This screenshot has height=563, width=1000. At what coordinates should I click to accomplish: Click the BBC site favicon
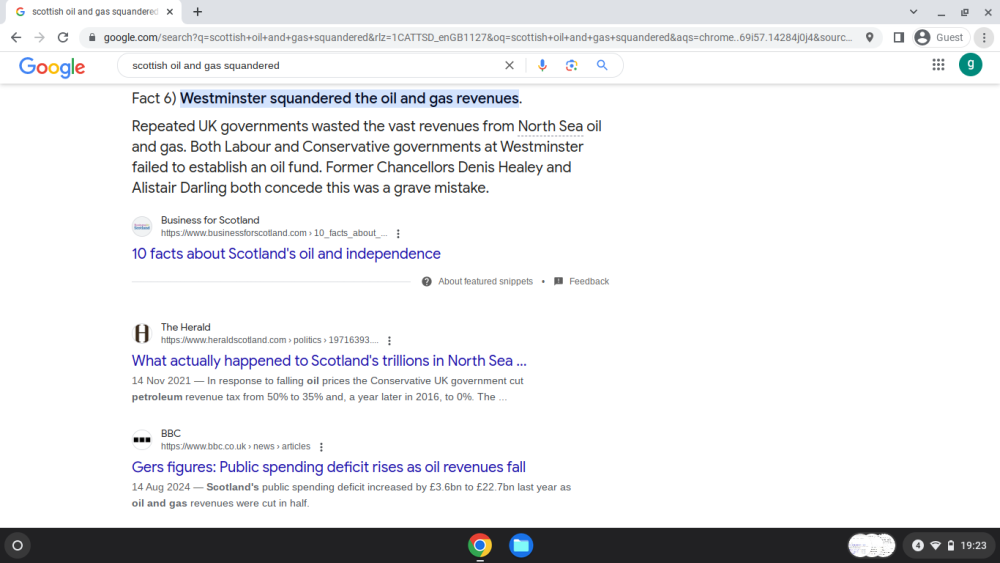click(x=142, y=439)
